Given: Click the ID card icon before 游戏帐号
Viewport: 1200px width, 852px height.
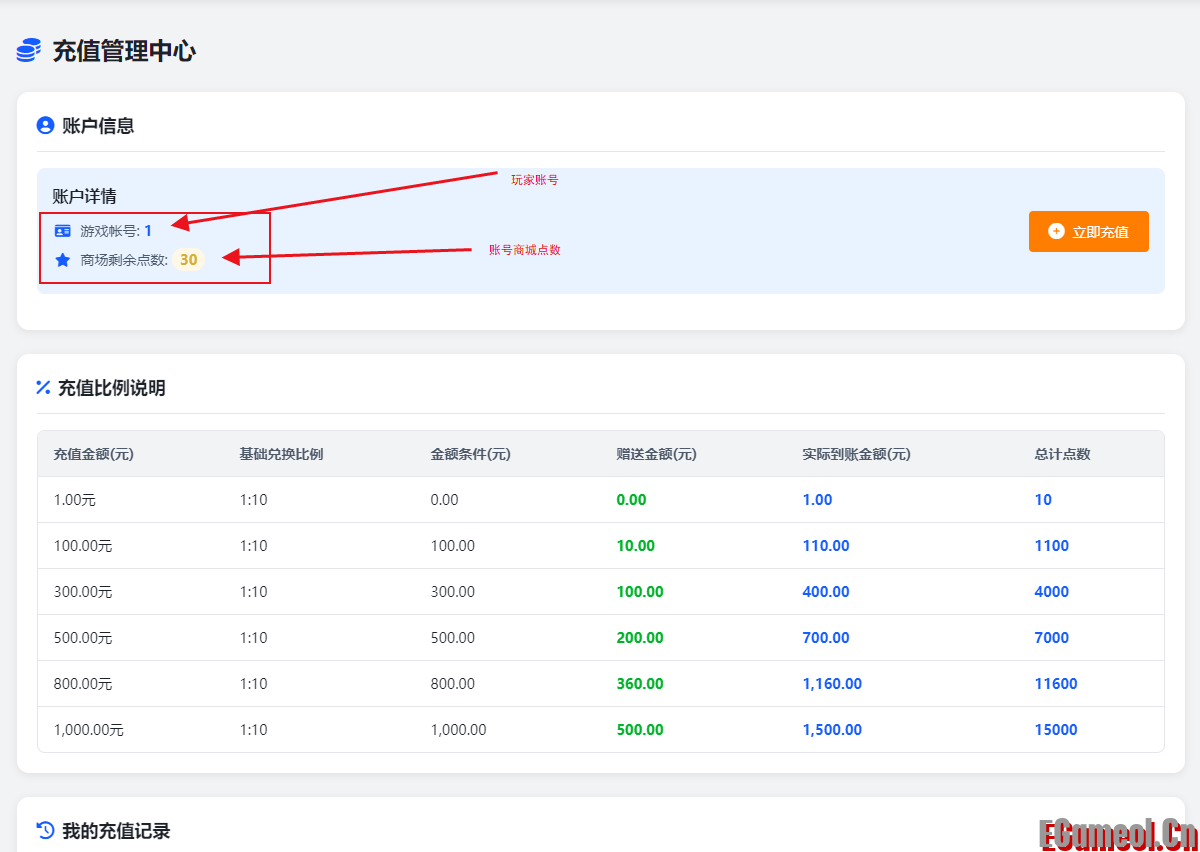Looking at the screenshot, I should 63,231.
